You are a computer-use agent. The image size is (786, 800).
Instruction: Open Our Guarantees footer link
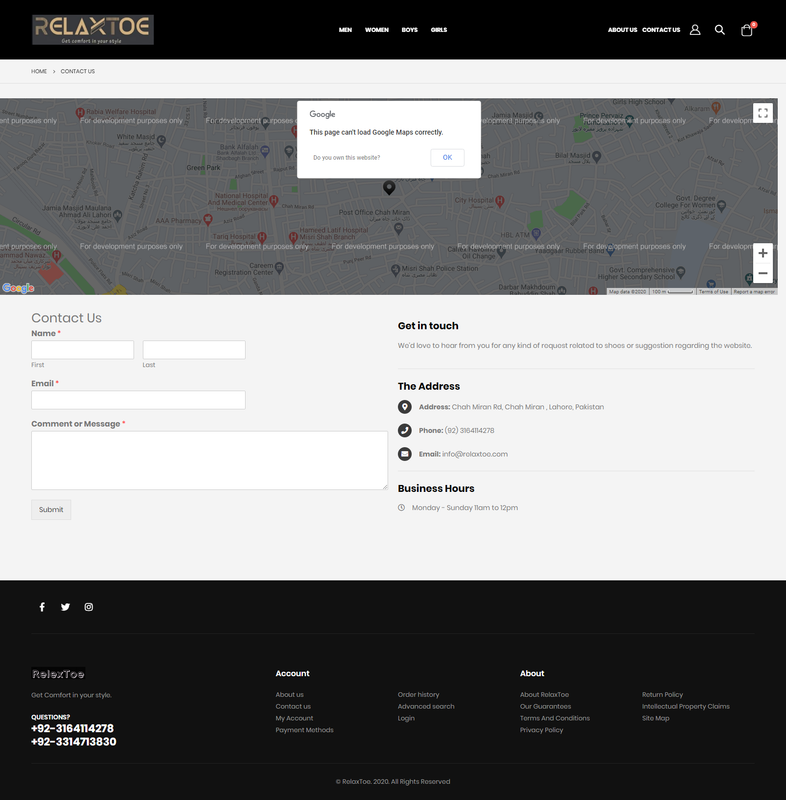click(x=545, y=707)
